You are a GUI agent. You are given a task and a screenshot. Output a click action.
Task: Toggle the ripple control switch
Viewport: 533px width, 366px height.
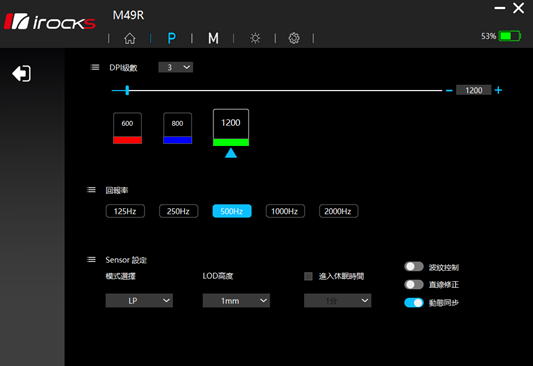[414, 267]
